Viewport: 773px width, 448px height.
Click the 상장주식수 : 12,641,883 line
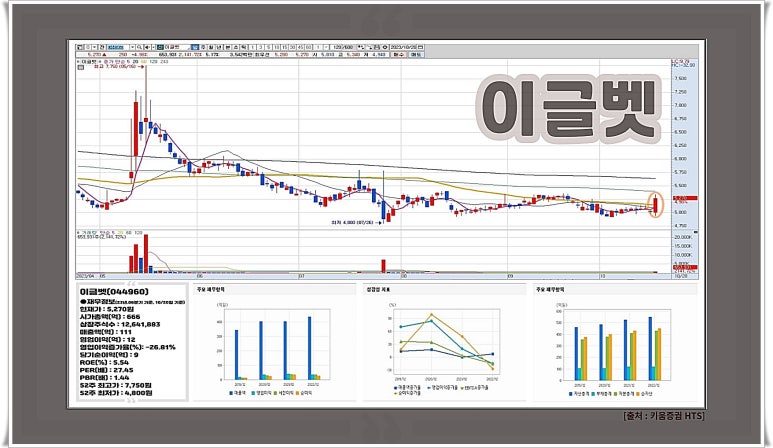point(119,324)
